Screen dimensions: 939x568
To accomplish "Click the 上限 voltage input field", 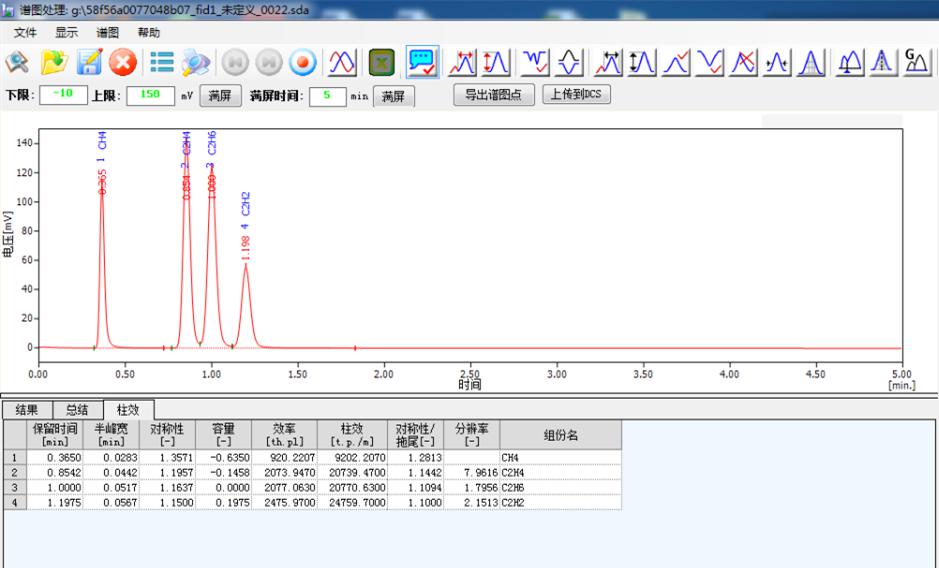I will pos(150,96).
